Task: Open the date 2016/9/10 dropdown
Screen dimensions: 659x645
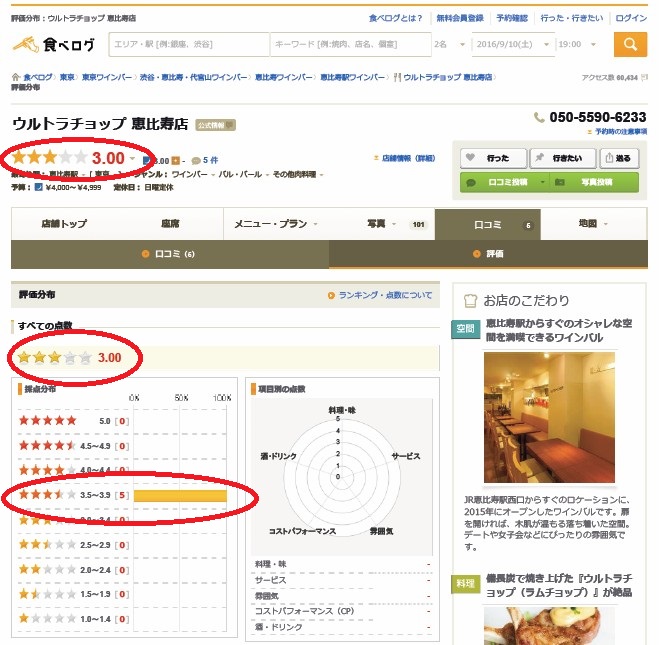Action: pos(513,44)
